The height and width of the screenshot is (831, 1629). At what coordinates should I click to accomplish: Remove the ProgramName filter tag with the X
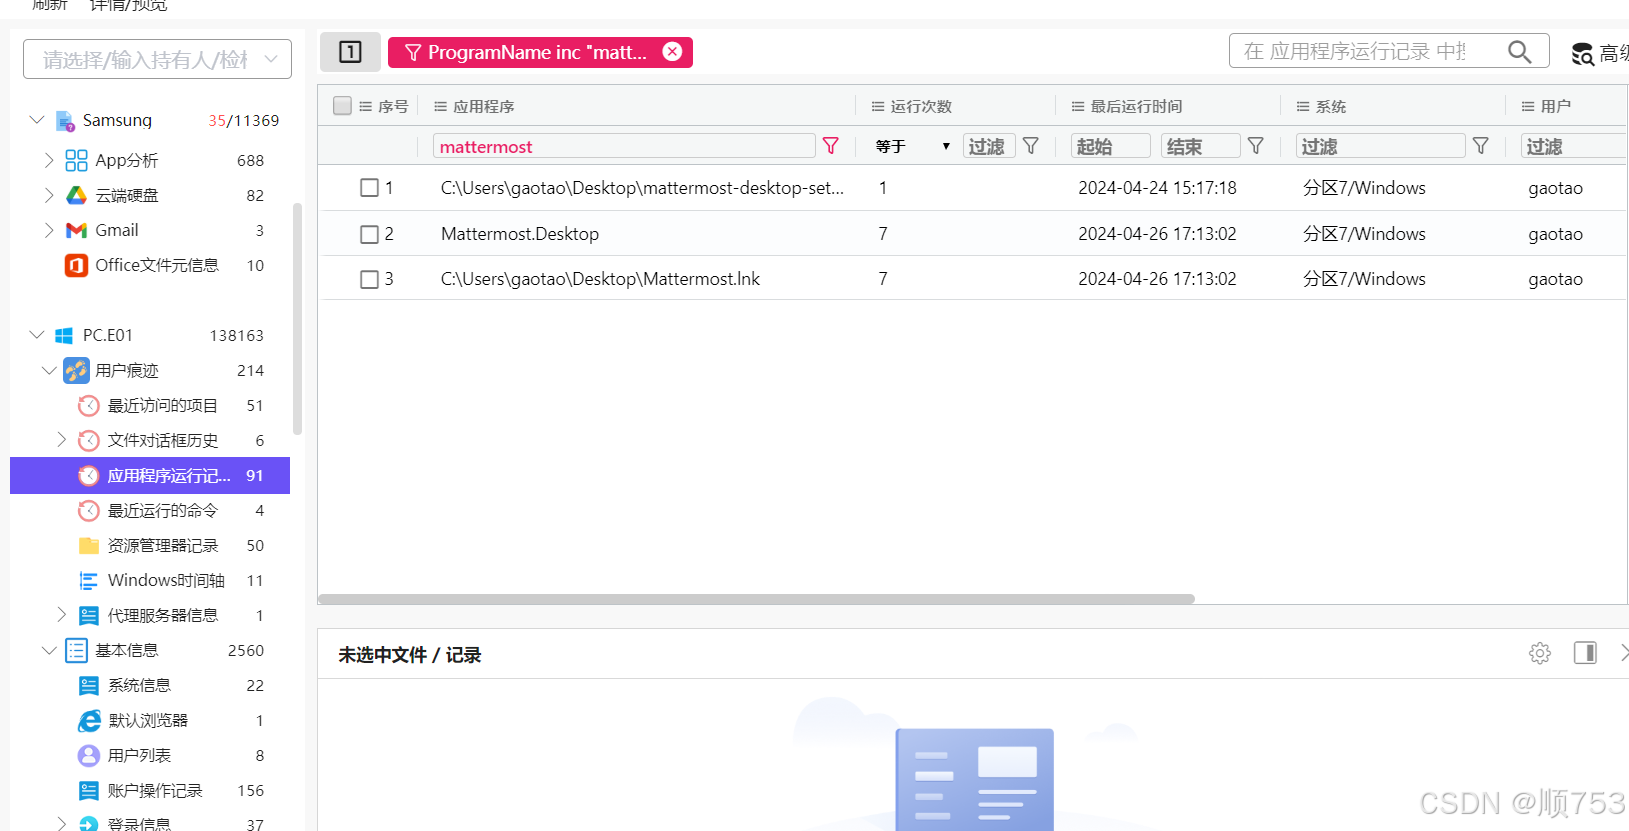click(673, 52)
